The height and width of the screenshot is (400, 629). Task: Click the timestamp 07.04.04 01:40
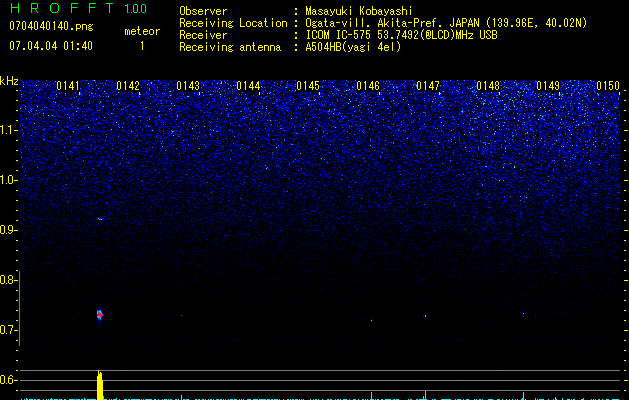(x=51, y=46)
